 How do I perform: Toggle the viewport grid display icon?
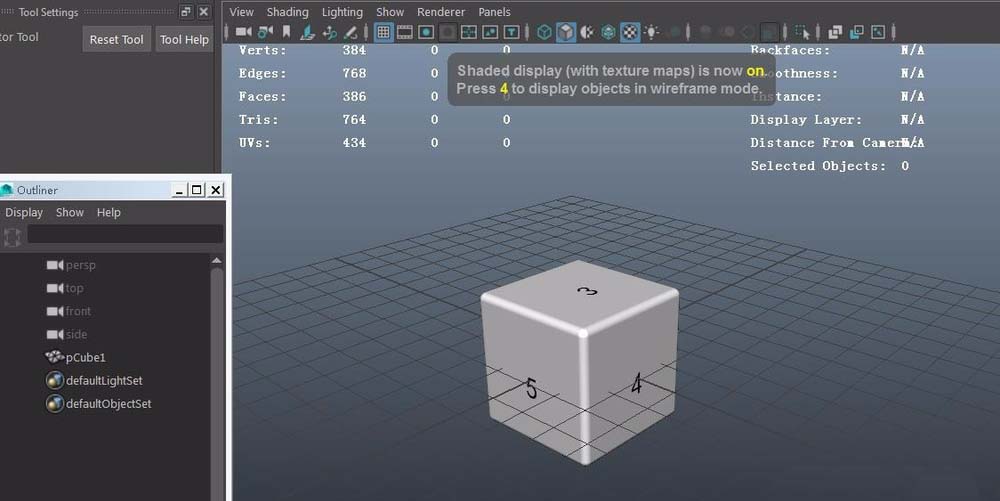pos(384,32)
